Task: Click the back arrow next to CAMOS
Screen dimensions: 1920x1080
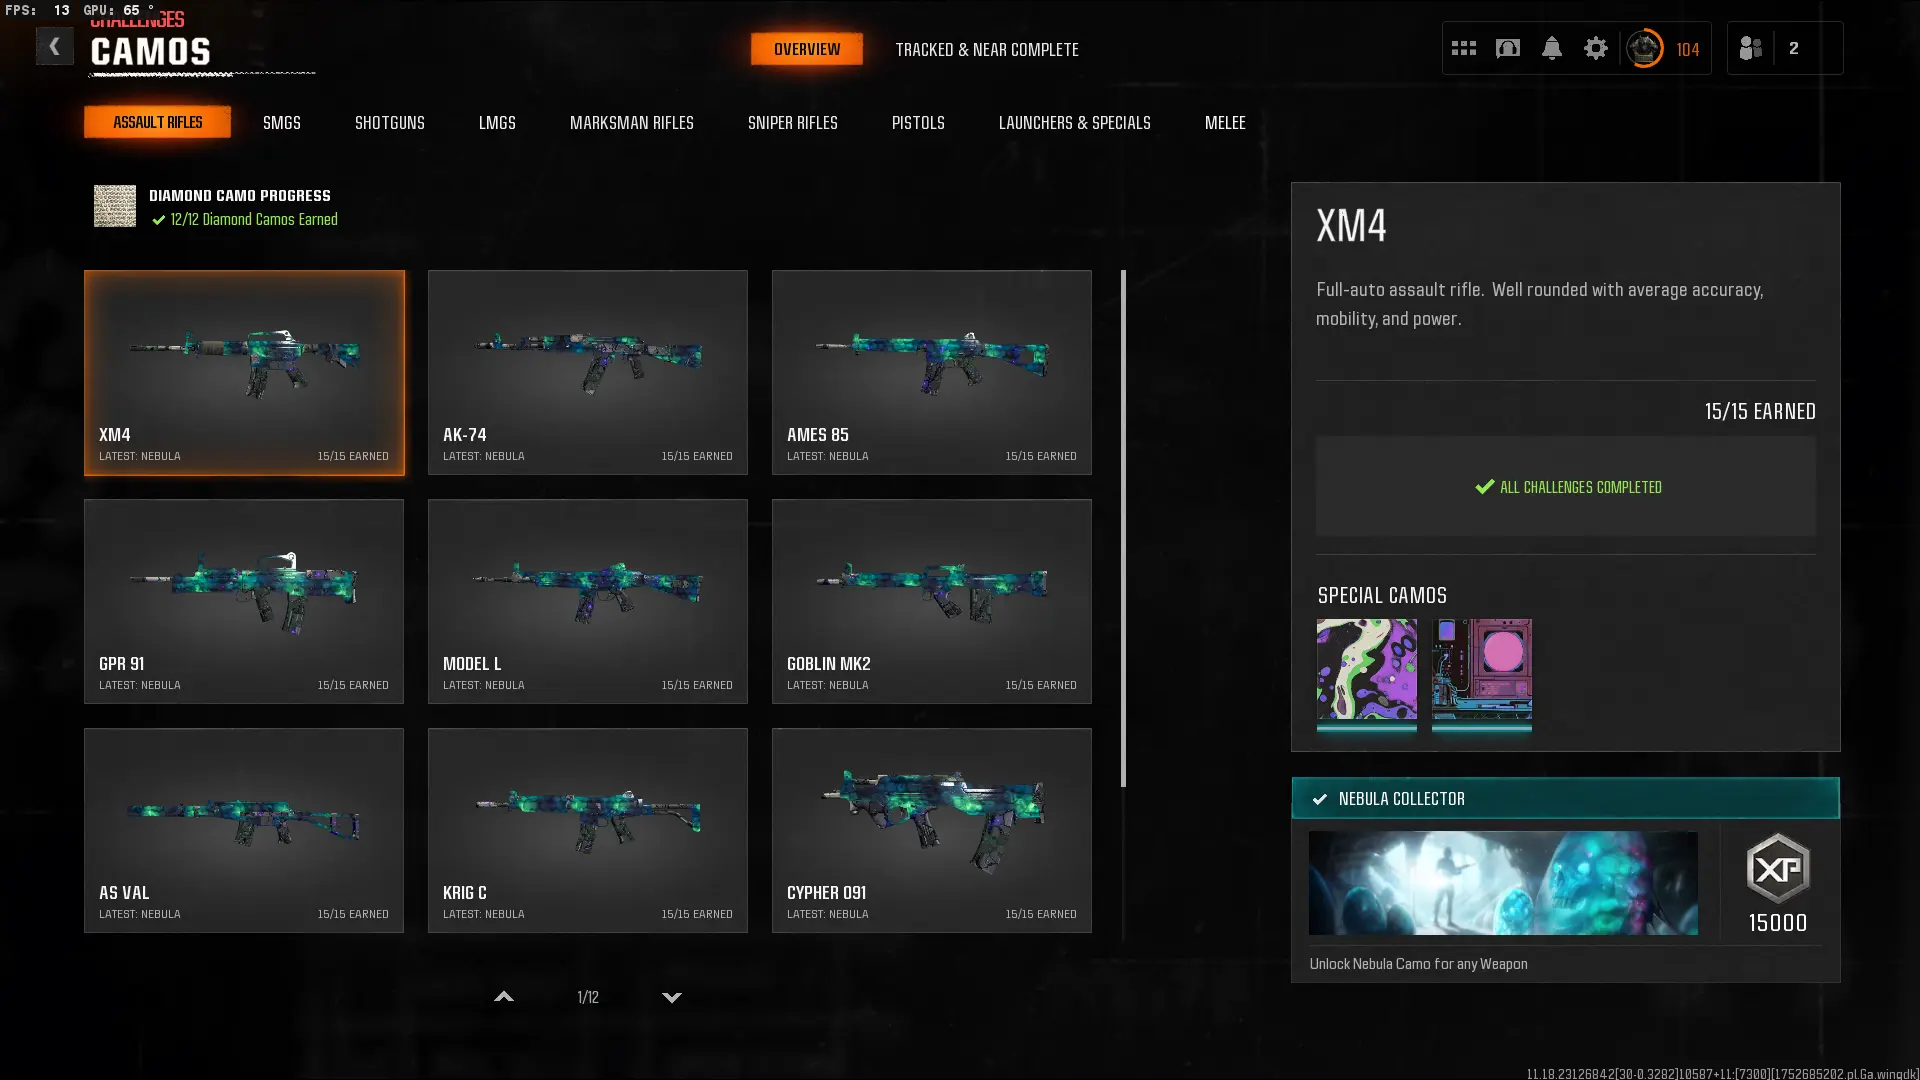Action: point(54,47)
